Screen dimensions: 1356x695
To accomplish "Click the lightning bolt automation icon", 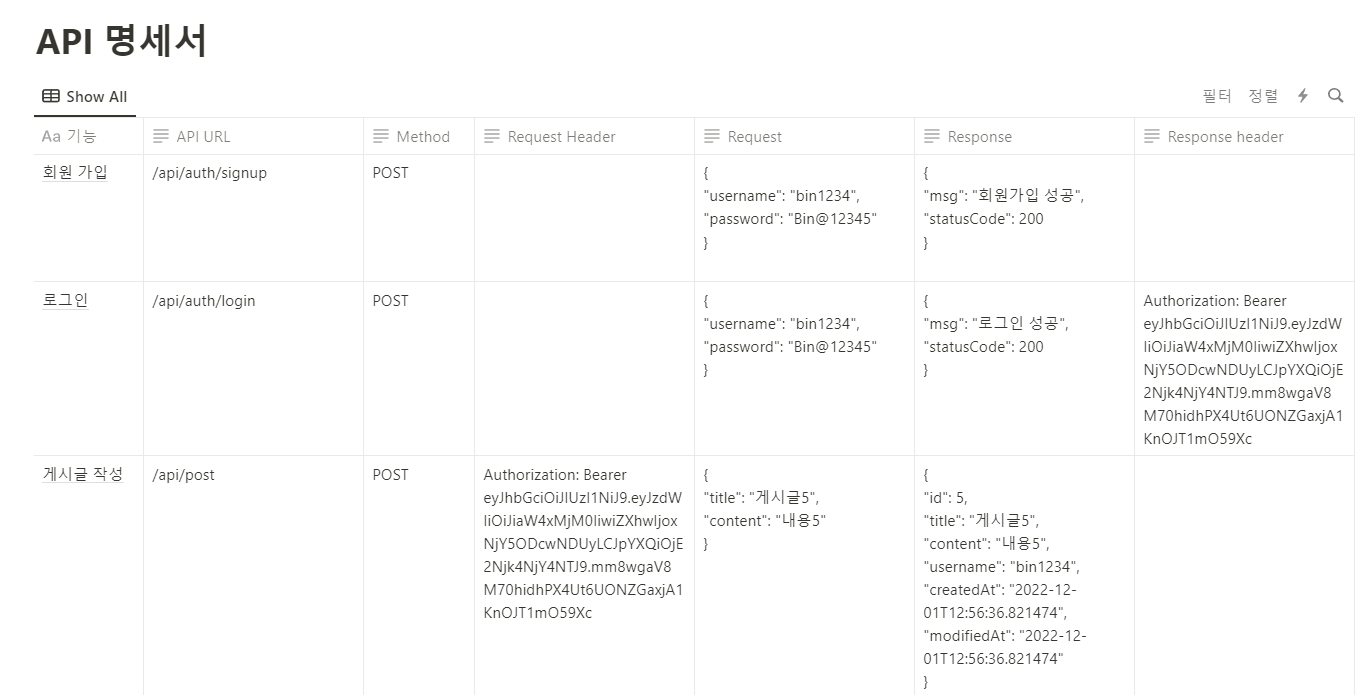I will (x=1303, y=96).
